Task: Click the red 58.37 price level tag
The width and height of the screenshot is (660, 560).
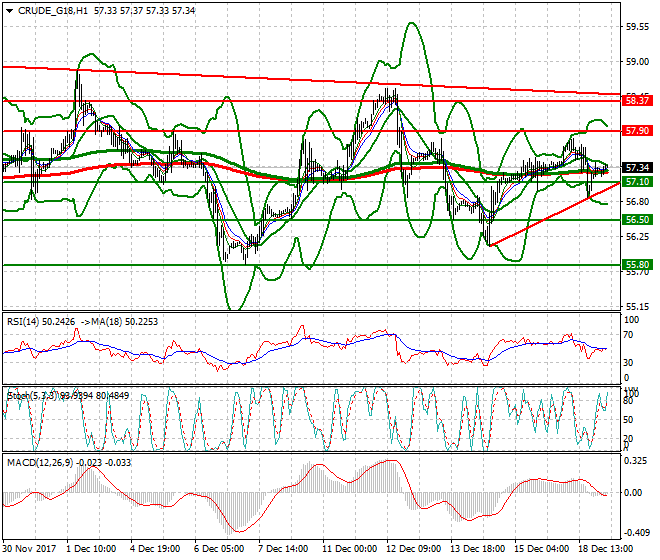Action: [637, 101]
